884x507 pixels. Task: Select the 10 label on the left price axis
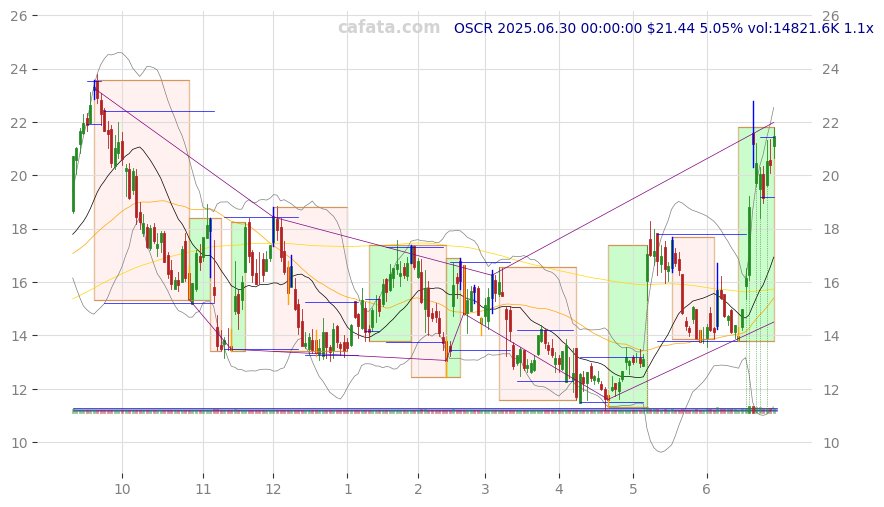point(19,443)
